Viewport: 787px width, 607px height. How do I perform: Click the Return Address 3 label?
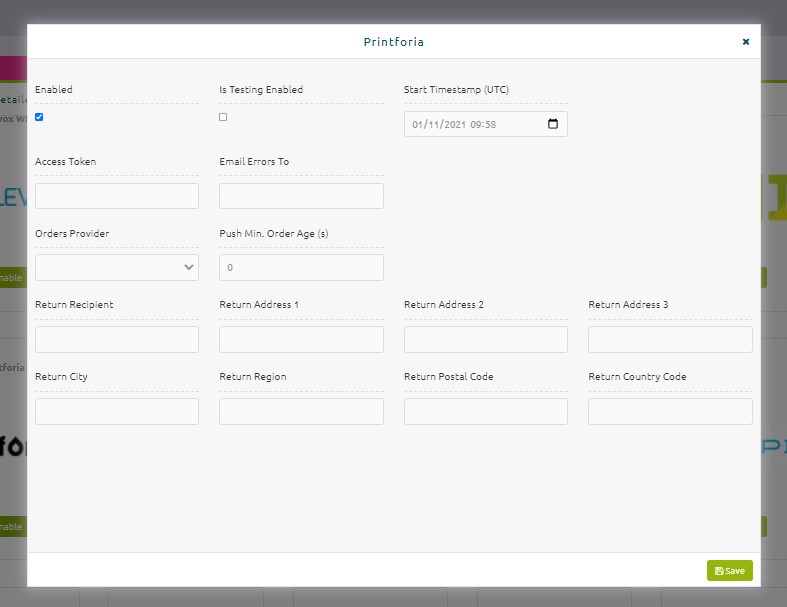628,304
